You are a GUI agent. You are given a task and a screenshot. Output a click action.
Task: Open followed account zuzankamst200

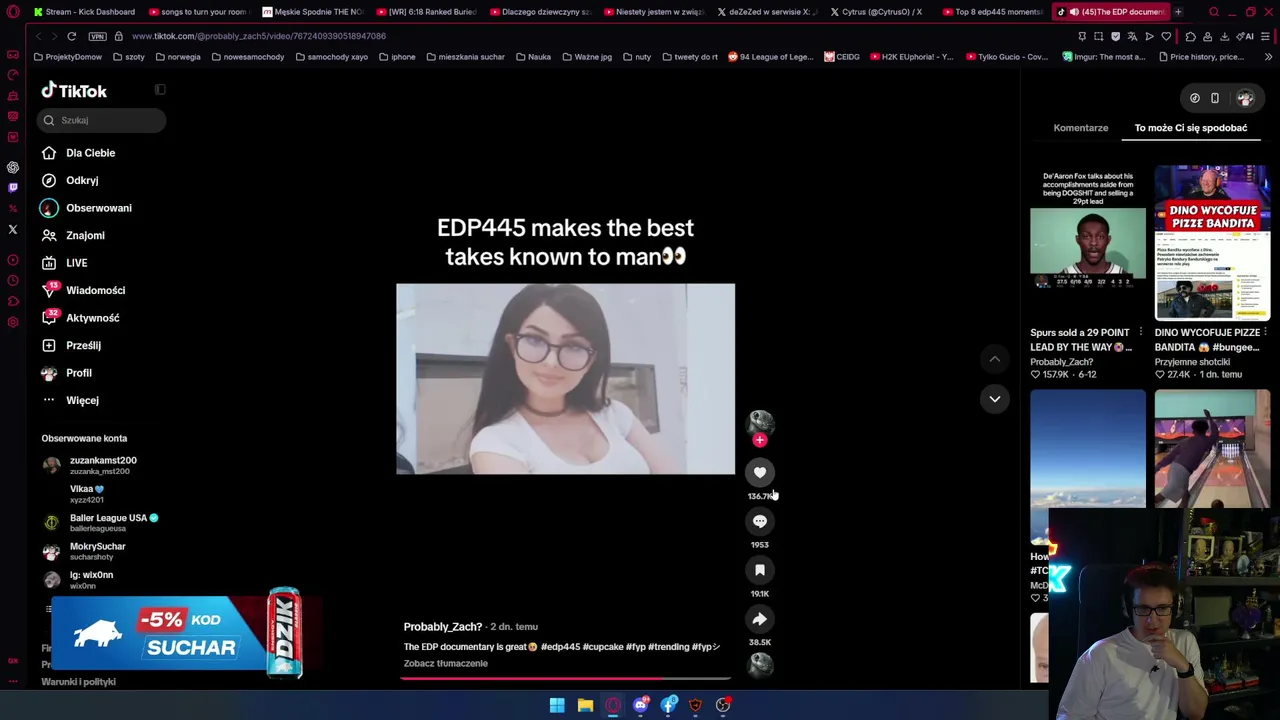point(89,465)
